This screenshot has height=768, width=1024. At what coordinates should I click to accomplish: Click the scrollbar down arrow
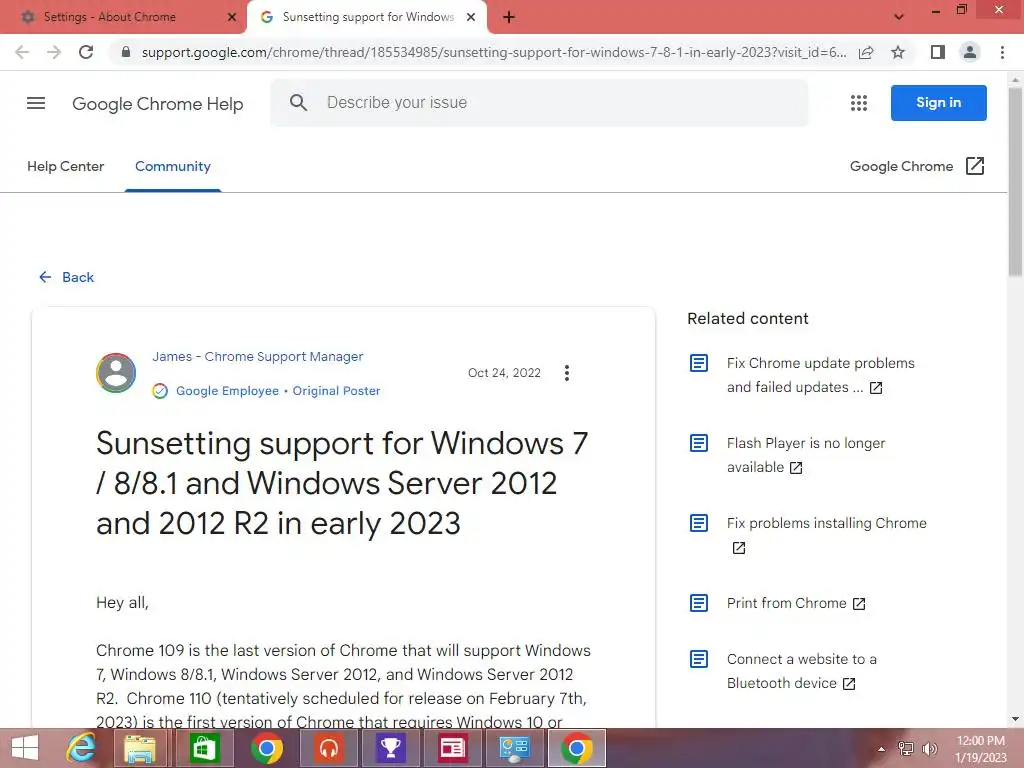click(1016, 719)
